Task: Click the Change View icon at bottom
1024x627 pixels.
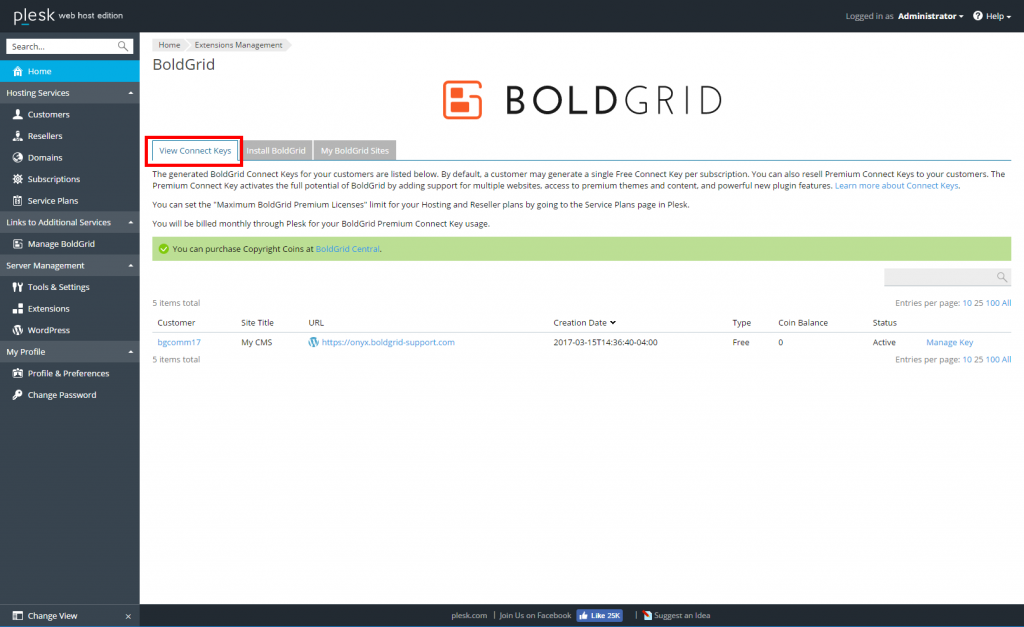Action: [x=18, y=615]
